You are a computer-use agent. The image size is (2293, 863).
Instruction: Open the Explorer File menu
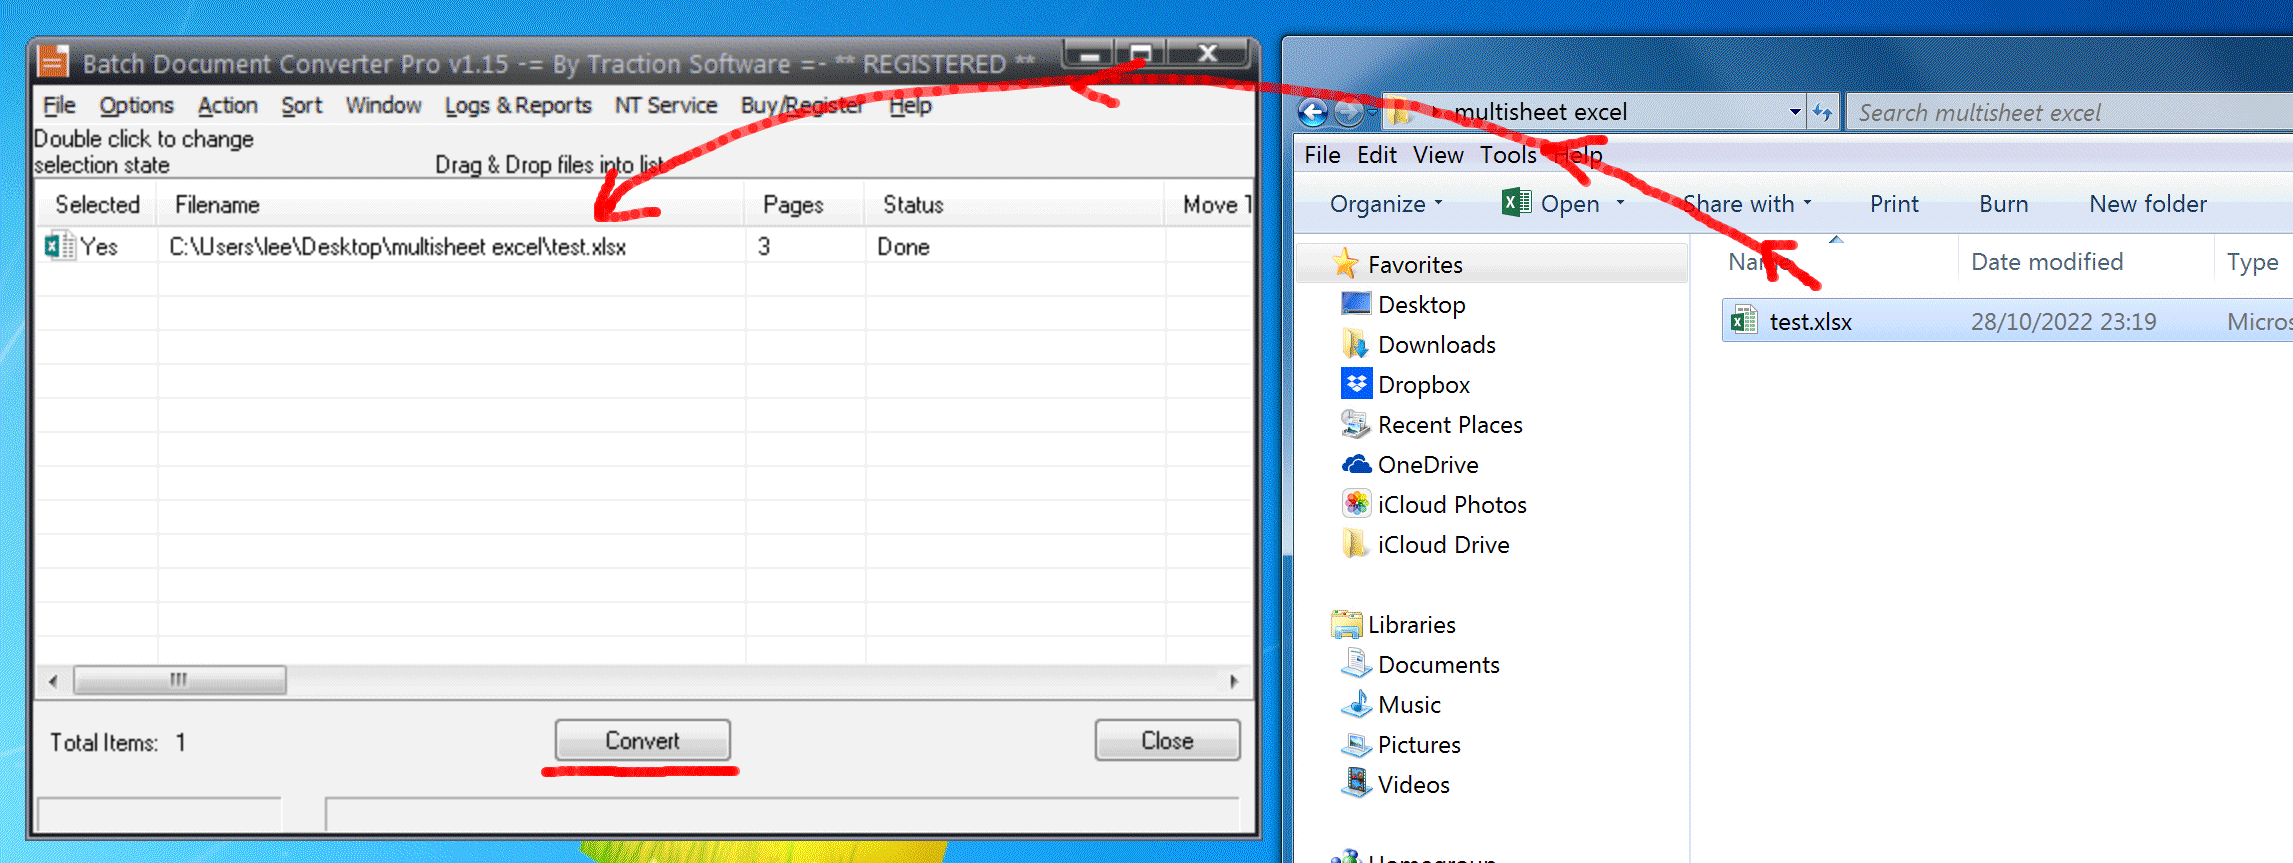click(1322, 155)
